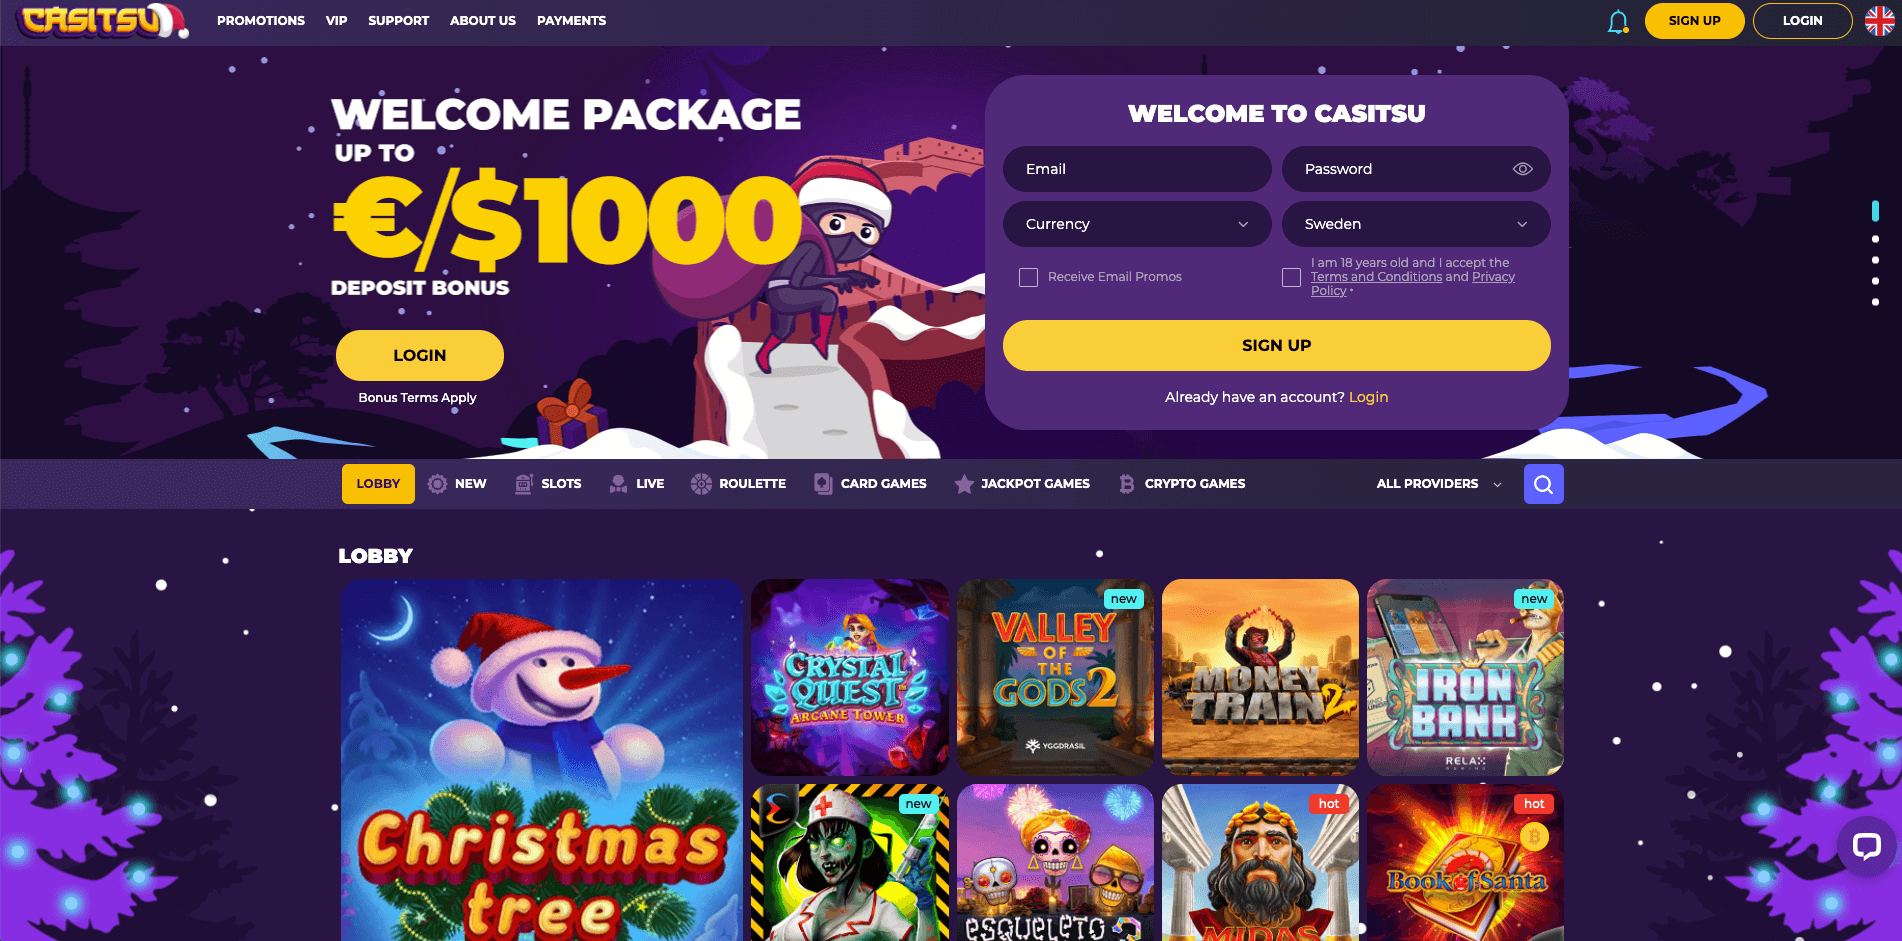Select the Roulette wheel icon category

tap(701, 484)
